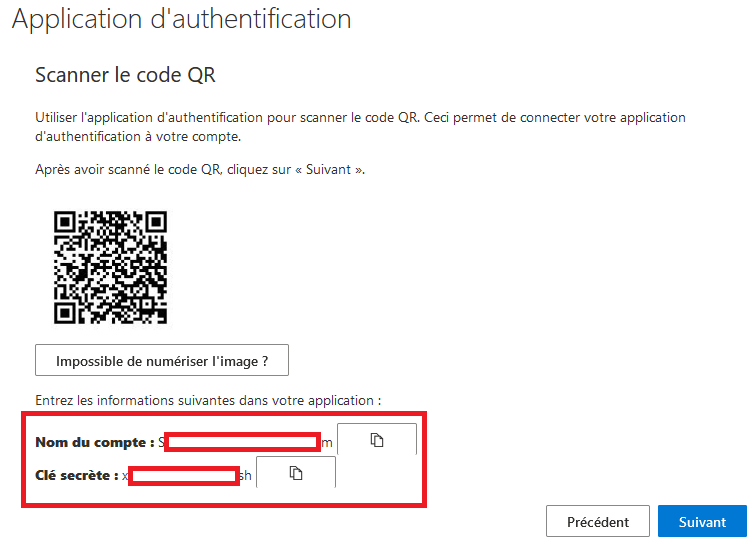Click the QR code image
Viewport: 756px width, 545px height.
110,267
